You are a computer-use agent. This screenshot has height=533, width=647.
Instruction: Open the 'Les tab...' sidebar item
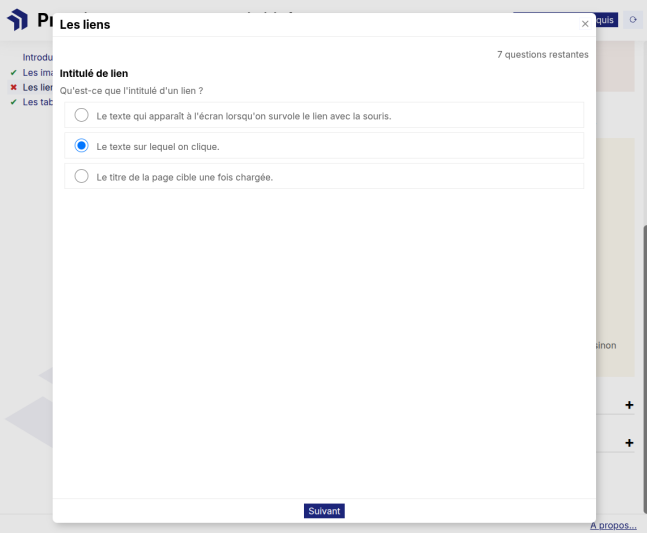click(x=38, y=102)
